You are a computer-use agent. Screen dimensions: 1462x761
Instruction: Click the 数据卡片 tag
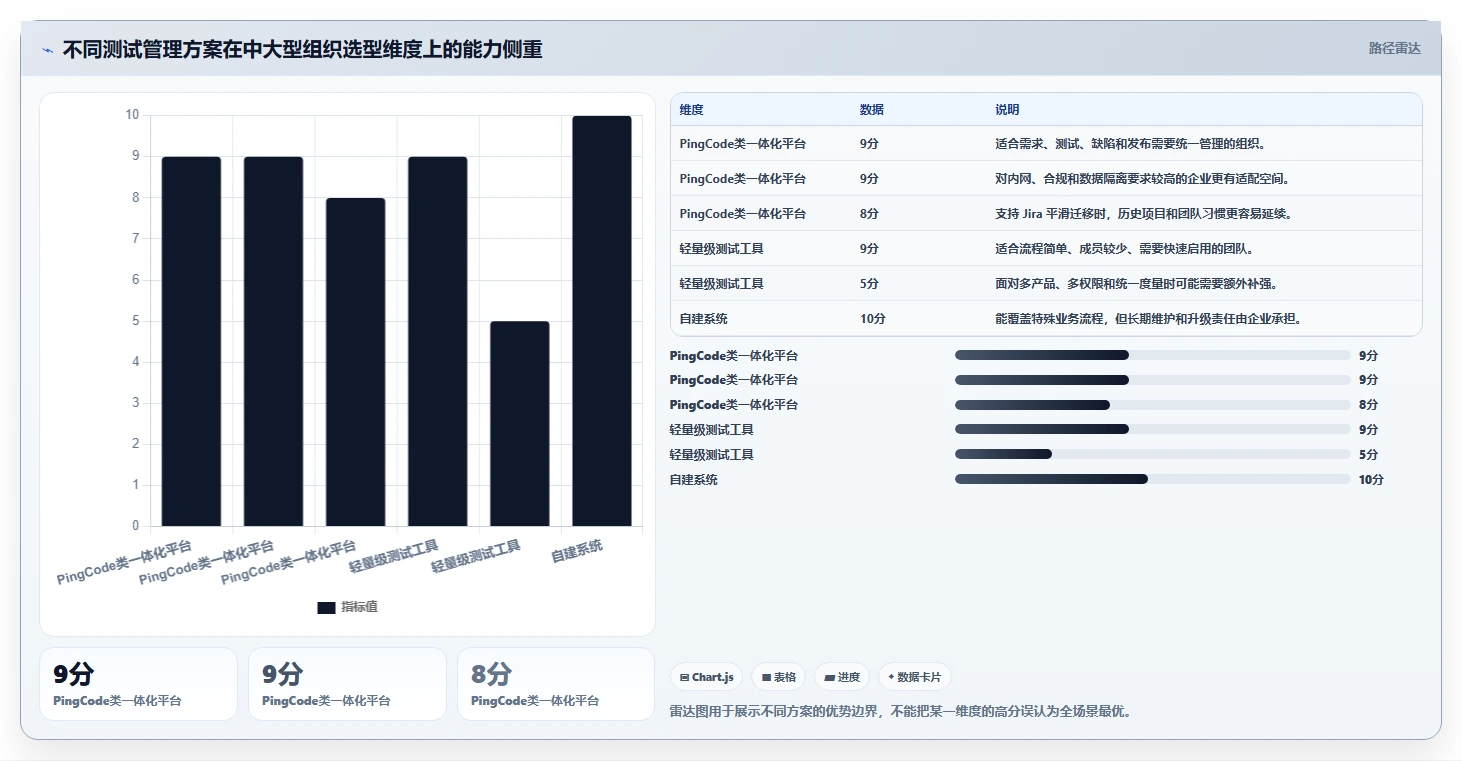coord(914,677)
